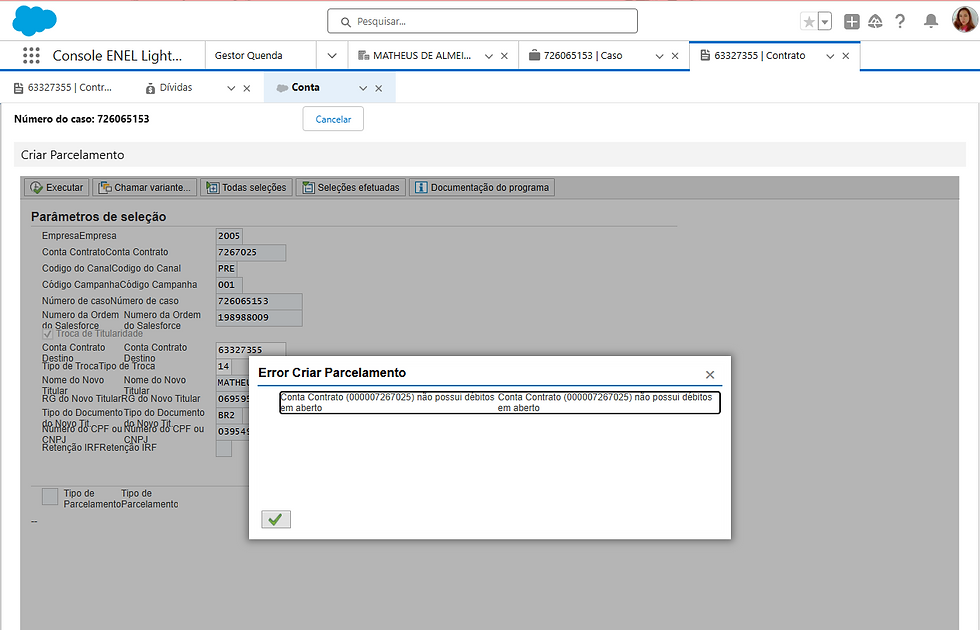Focus the Pesquisar search field

point(482,21)
